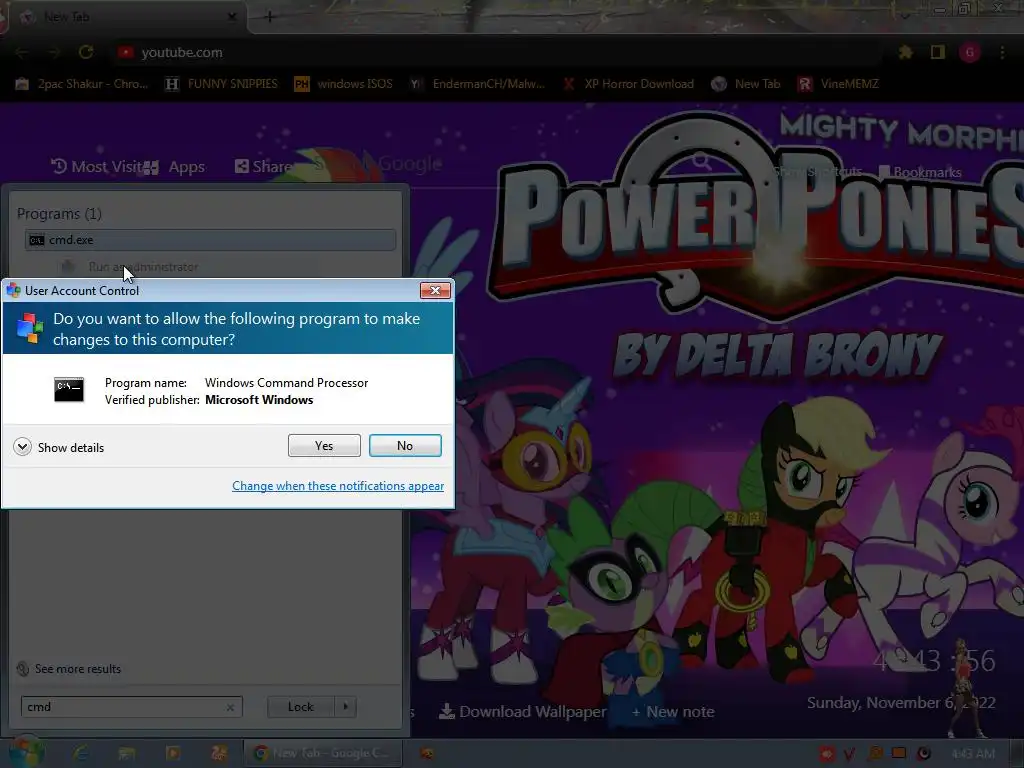This screenshot has width=1024, height=768.
Task: Confirm the UAC prompt with Yes
Action: pyautogui.click(x=324, y=445)
